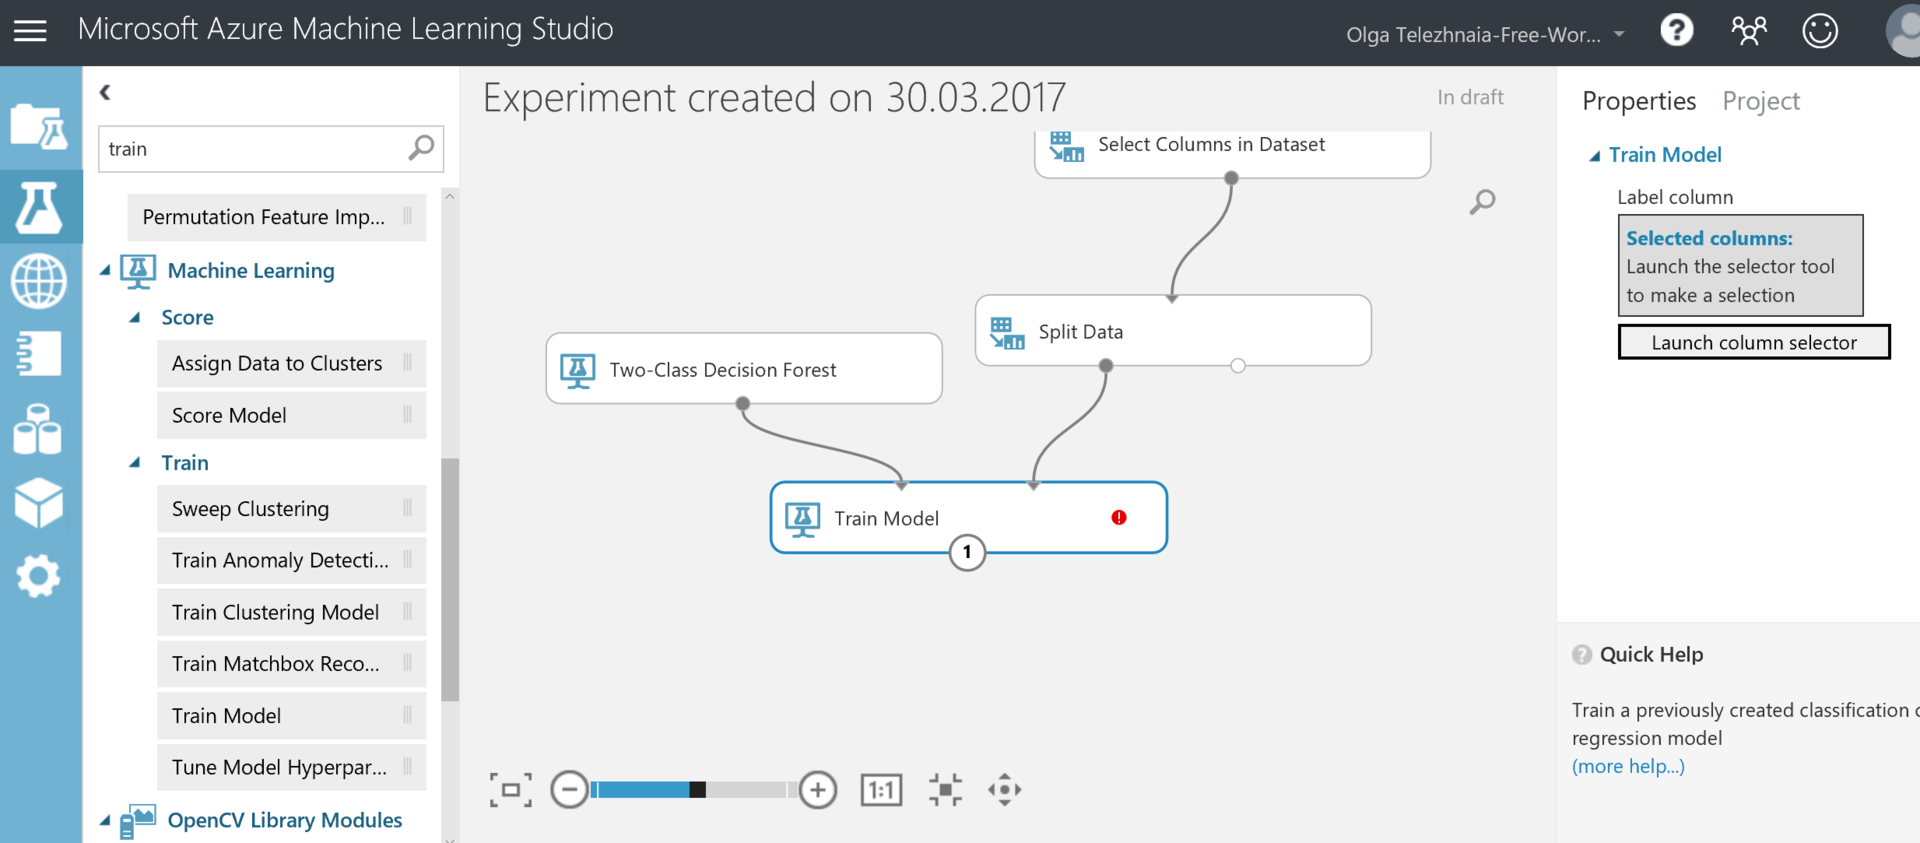Click the canvas search magnifier icon
Image resolution: width=1920 pixels, height=843 pixels.
tap(1482, 202)
